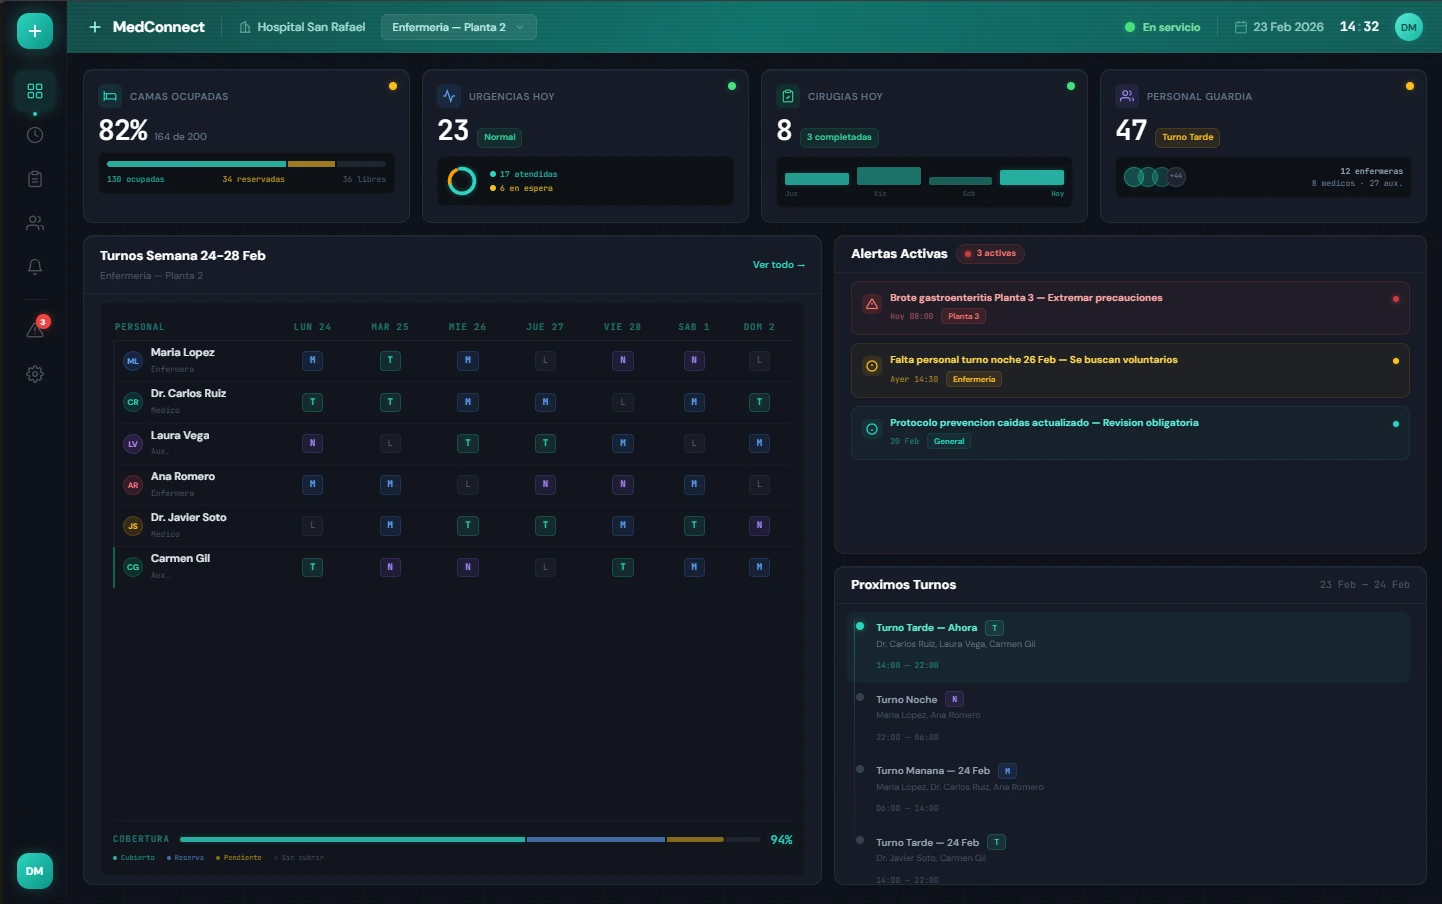
Task: Select the Turno Noche entry
Action: (x=1129, y=719)
